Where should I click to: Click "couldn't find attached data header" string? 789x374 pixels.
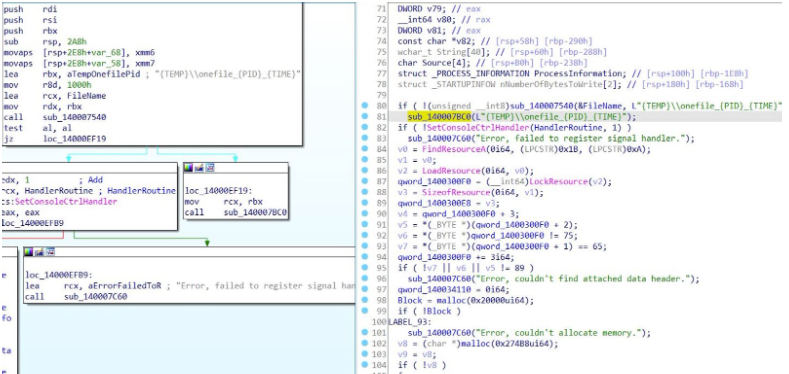585,279
